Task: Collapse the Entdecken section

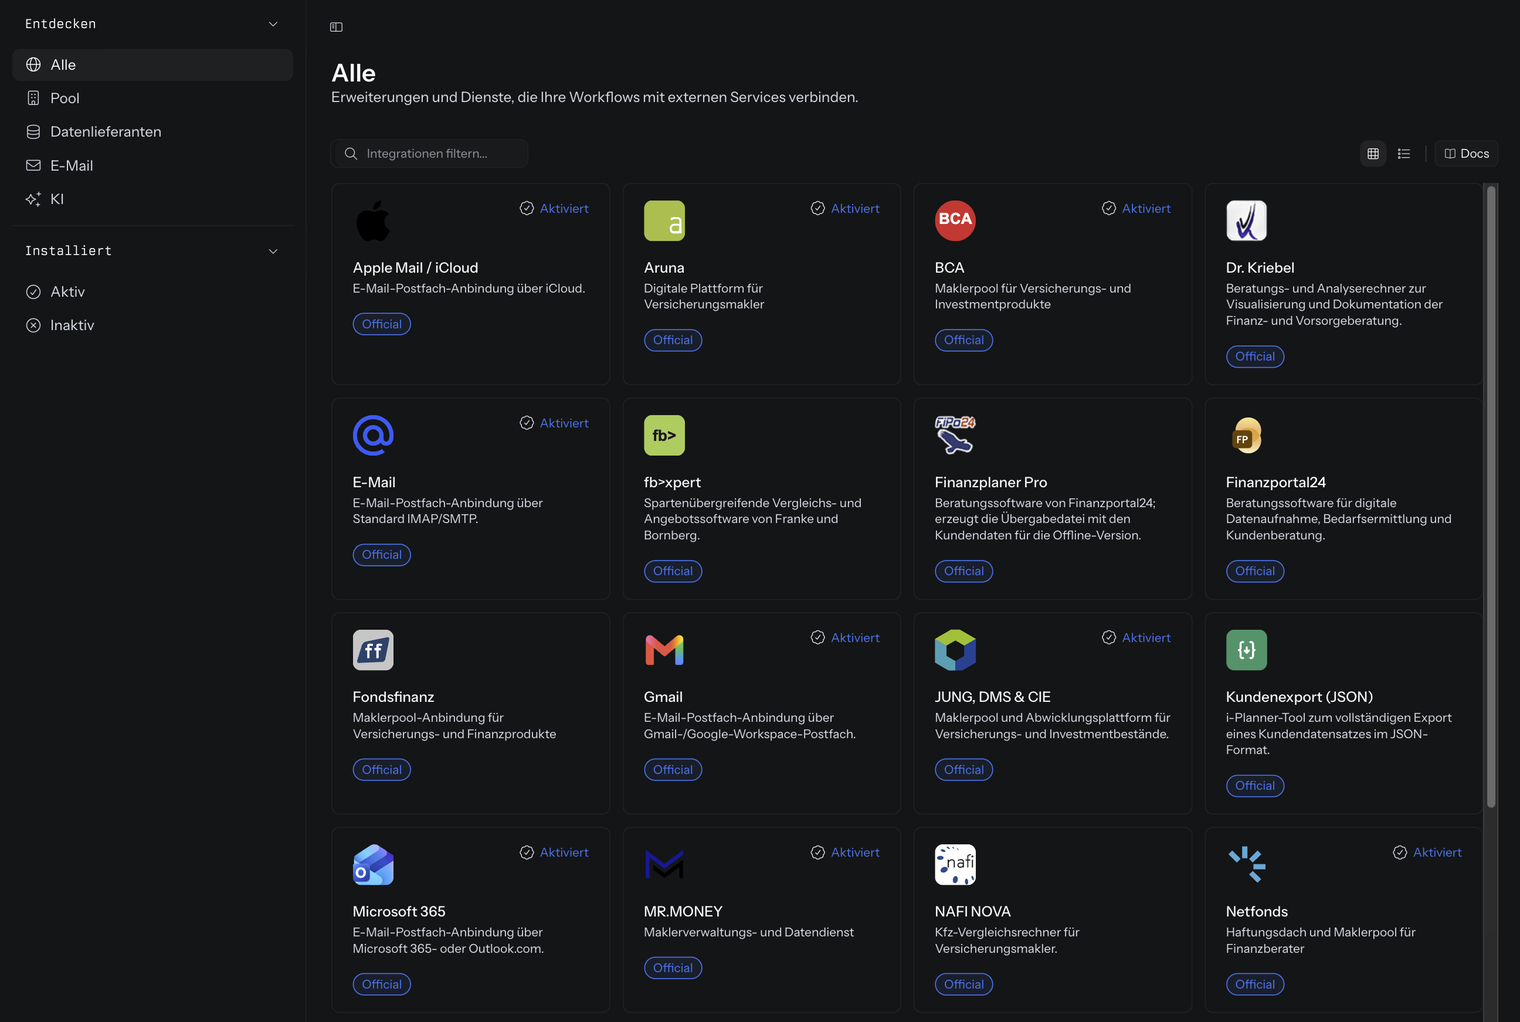Action: click(x=273, y=24)
